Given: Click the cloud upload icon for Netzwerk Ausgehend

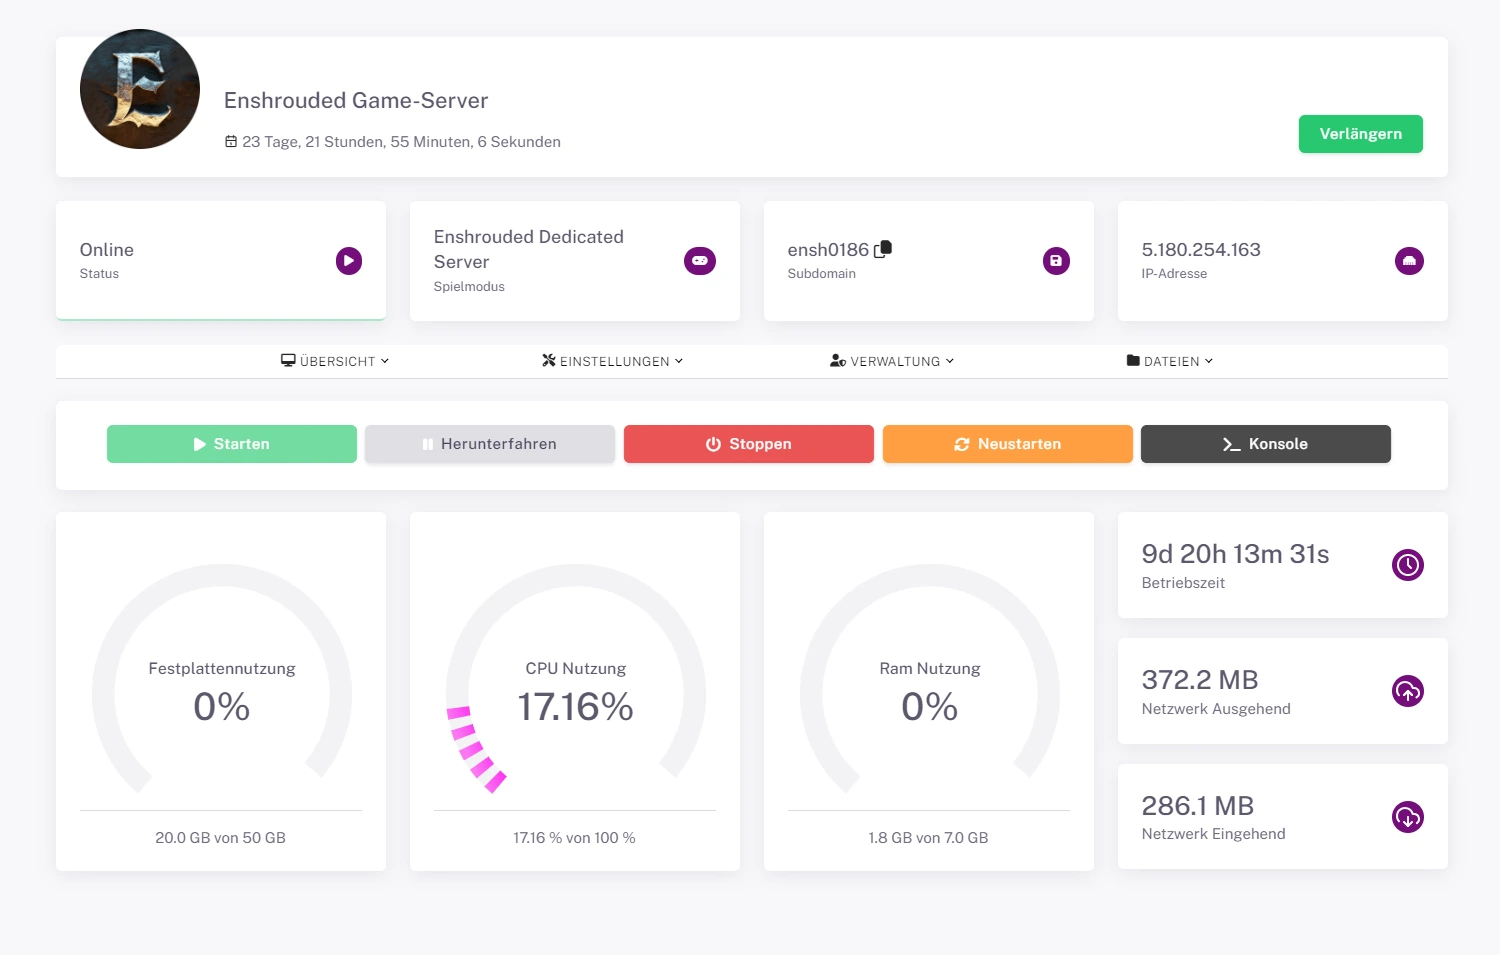Looking at the screenshot, I should (x=1408, y=691).
